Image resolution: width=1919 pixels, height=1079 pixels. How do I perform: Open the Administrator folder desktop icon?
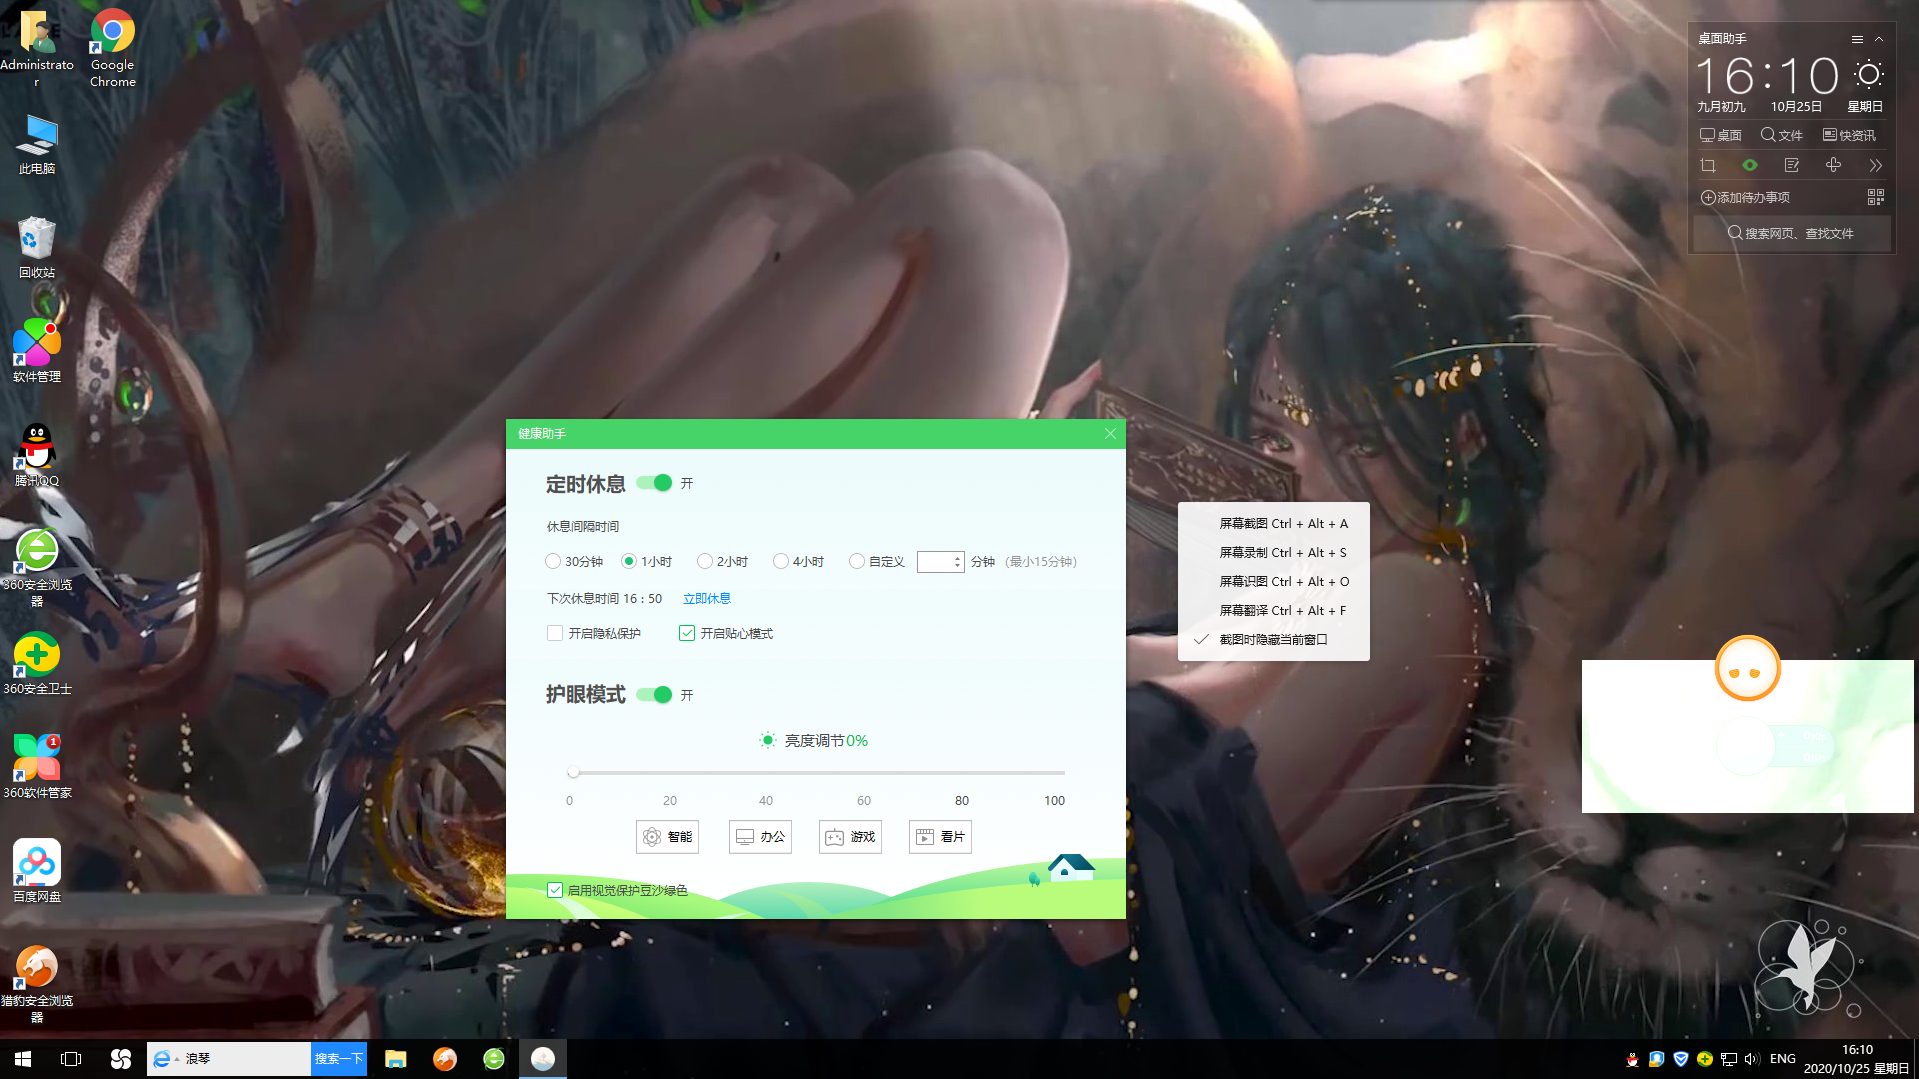(37, 47)
